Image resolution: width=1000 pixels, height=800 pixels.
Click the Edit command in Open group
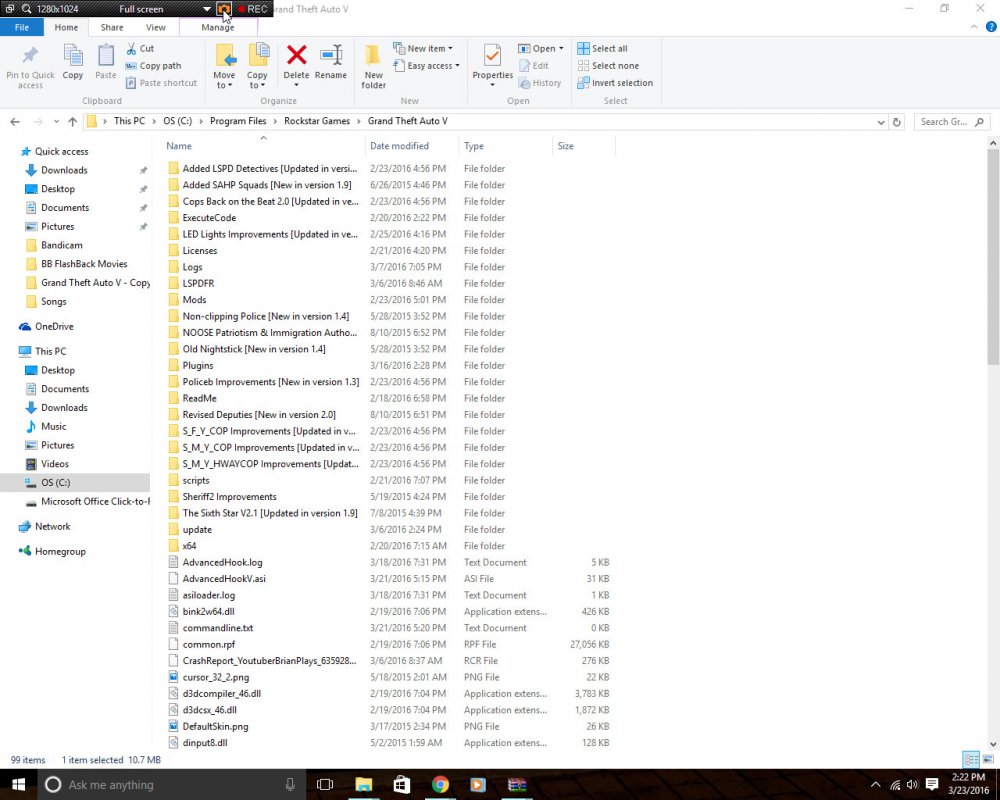(x=534, y=66)
